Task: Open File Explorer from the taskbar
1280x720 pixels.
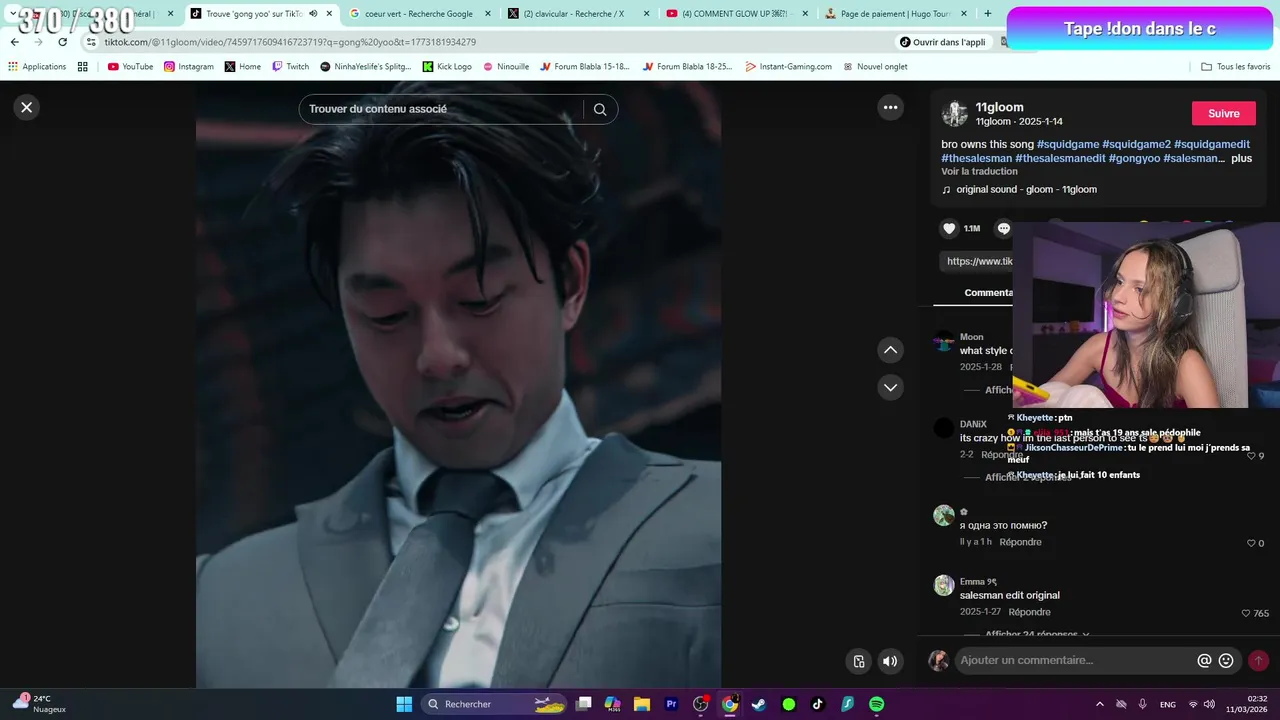Action: (x=642, y=704)
